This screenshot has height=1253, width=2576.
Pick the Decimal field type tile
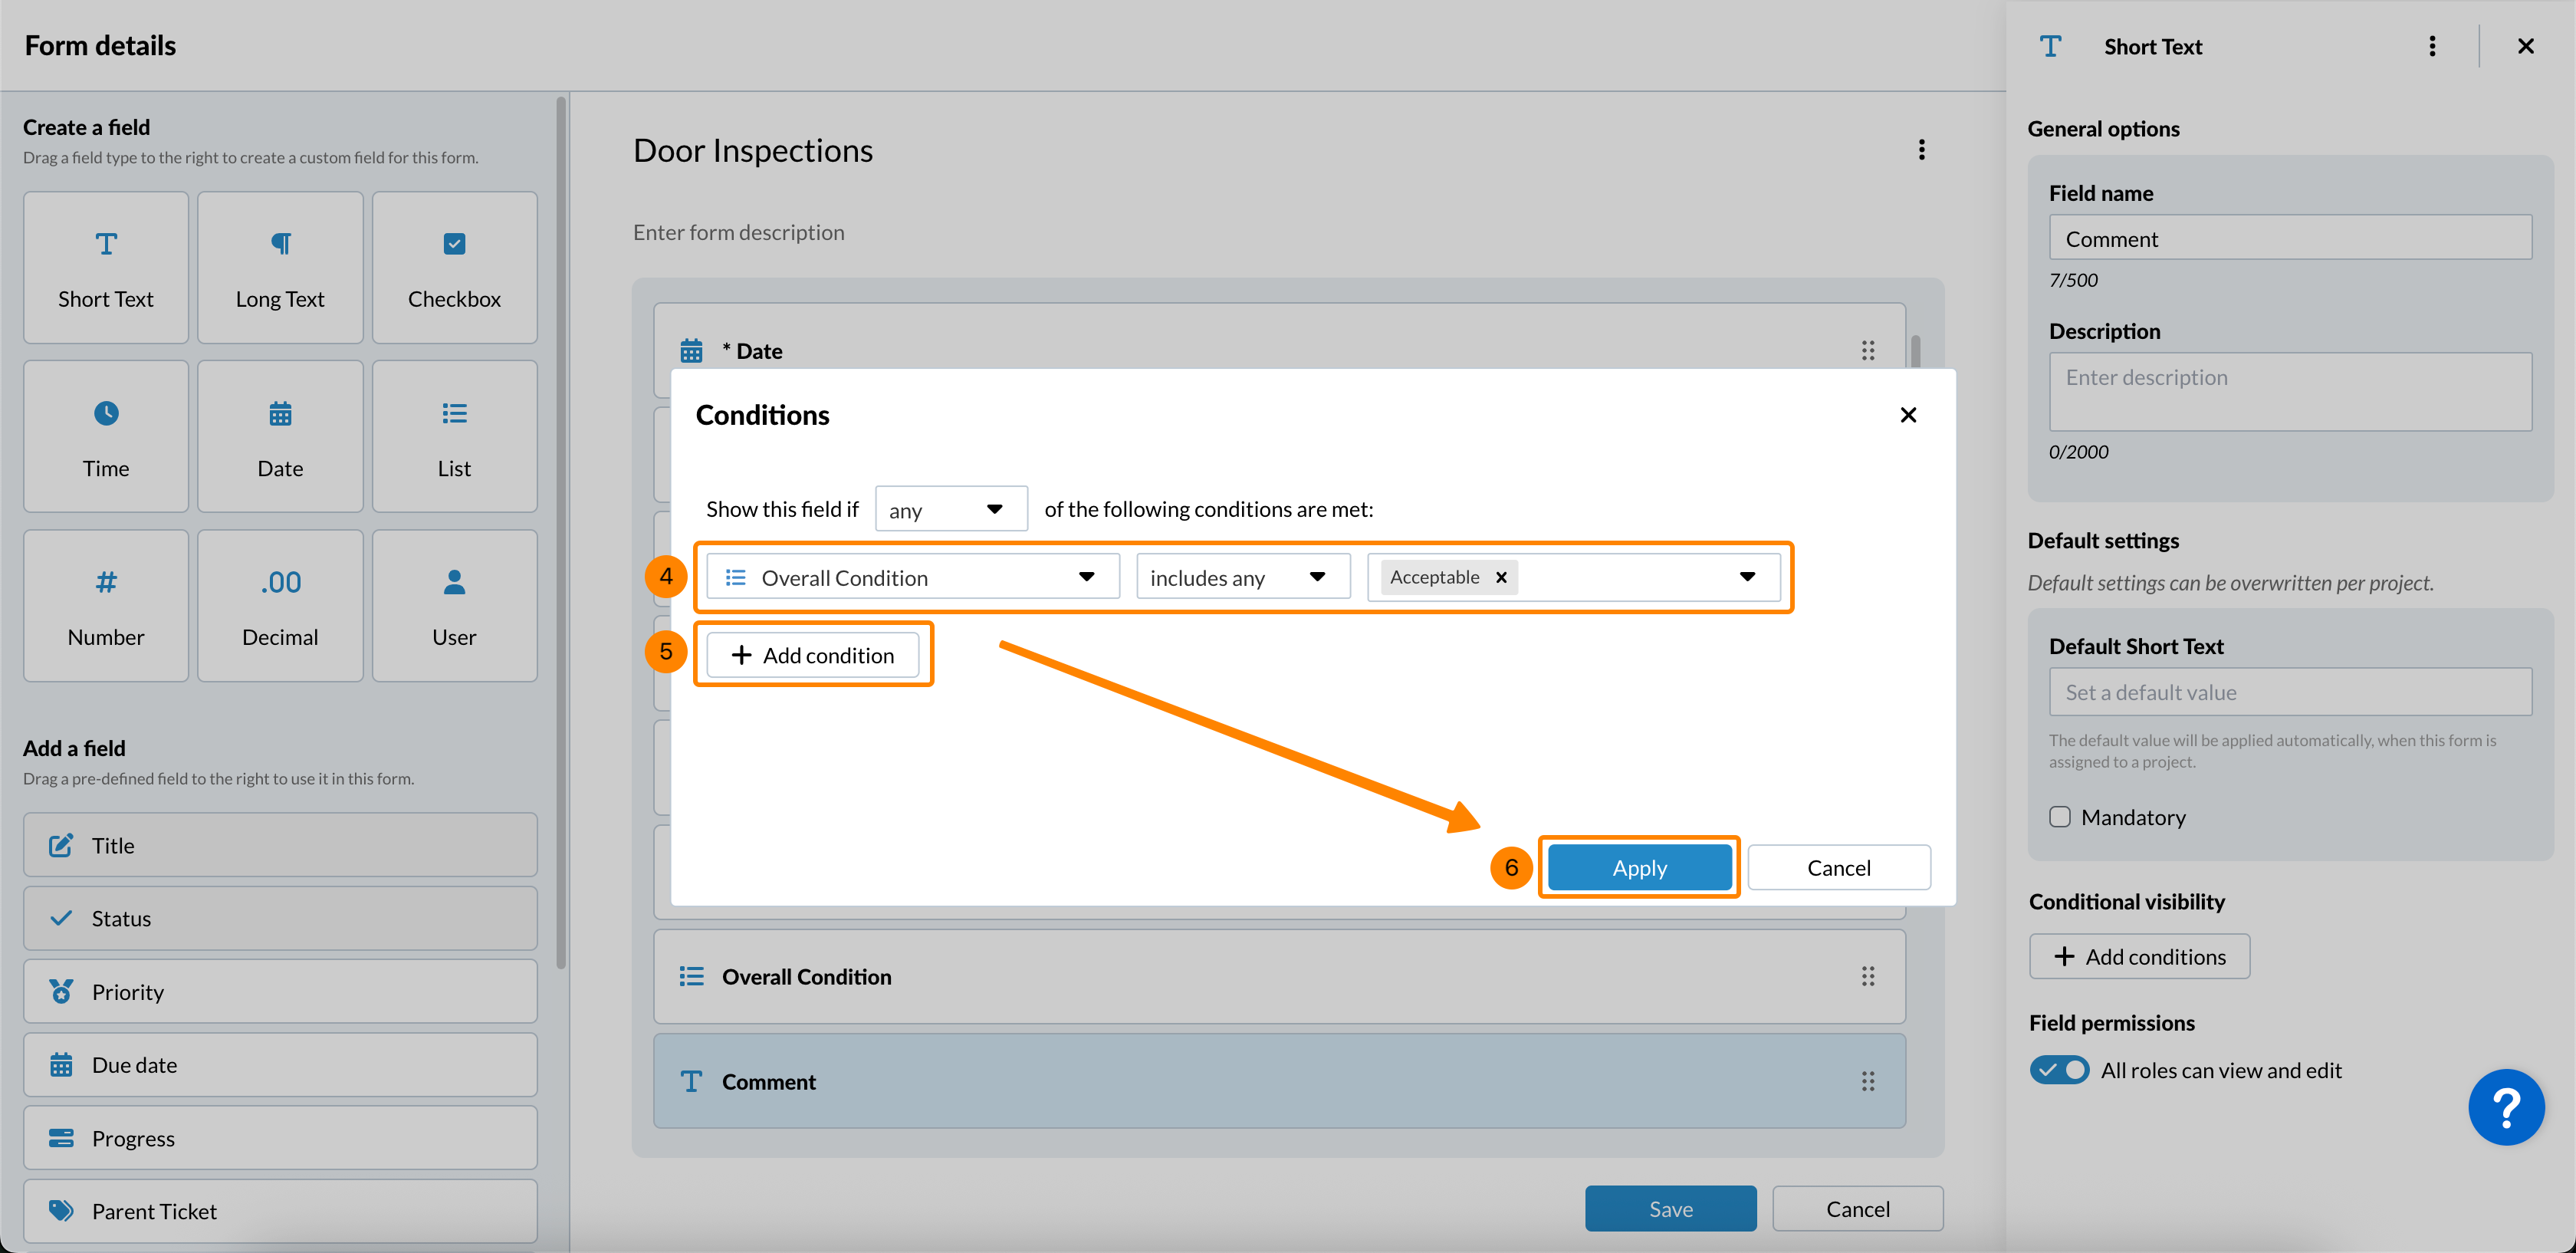[x=280, y=606]
